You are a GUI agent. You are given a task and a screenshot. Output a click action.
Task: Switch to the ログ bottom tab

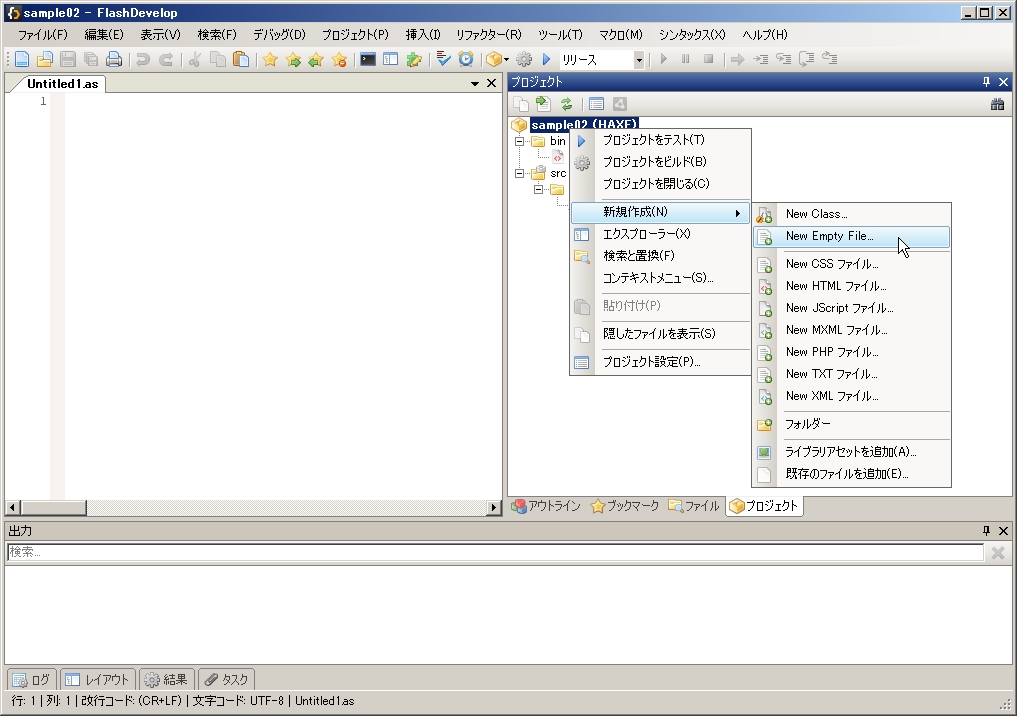[32, 680]
